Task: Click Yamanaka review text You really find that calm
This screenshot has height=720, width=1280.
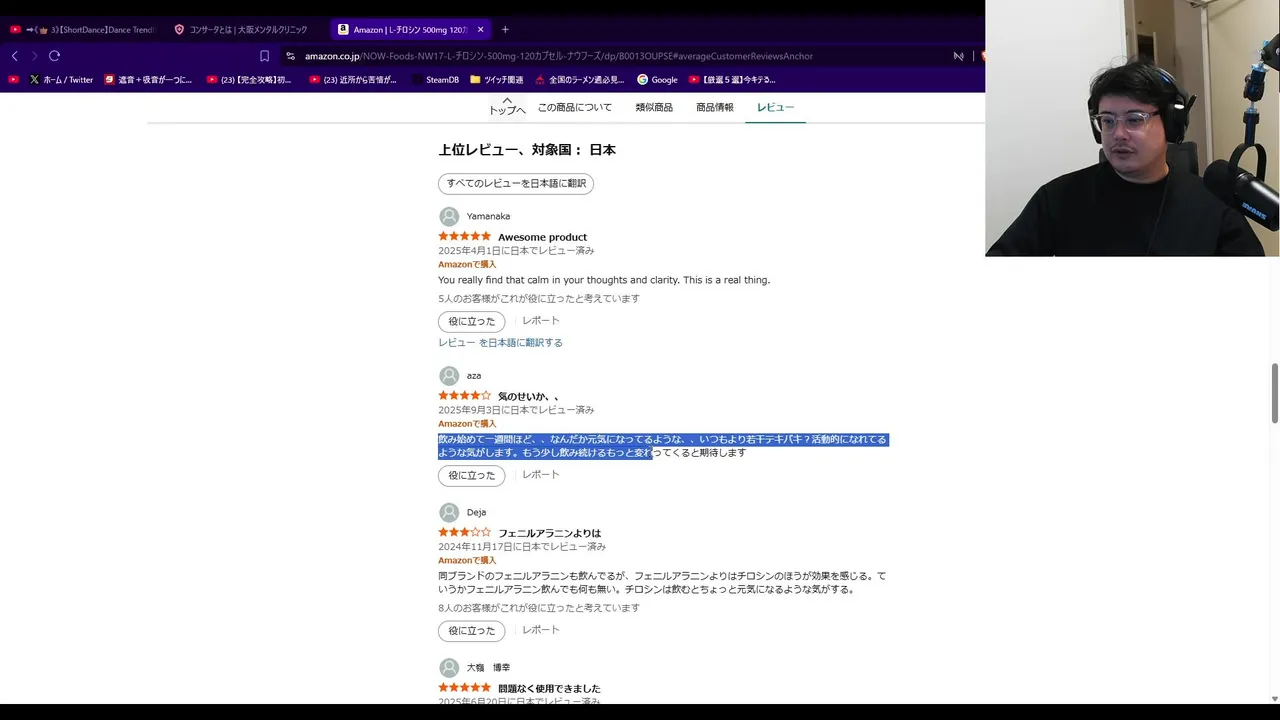Action: (x=604, y=280)
